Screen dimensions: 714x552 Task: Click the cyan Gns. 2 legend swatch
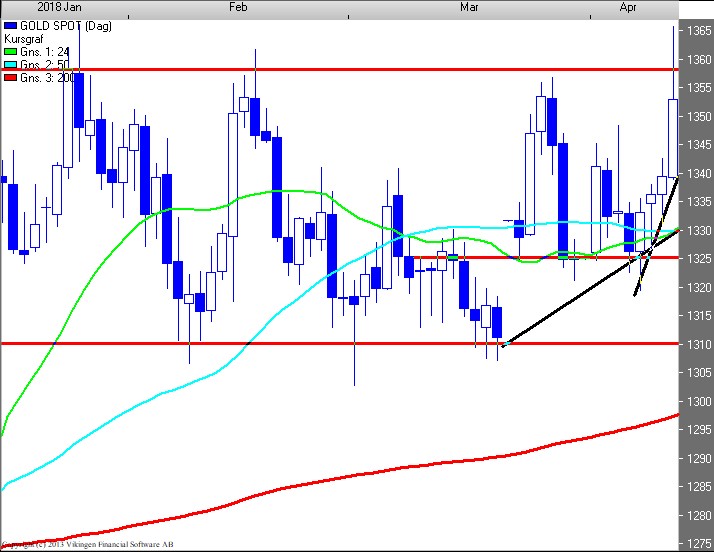[10, 64]
